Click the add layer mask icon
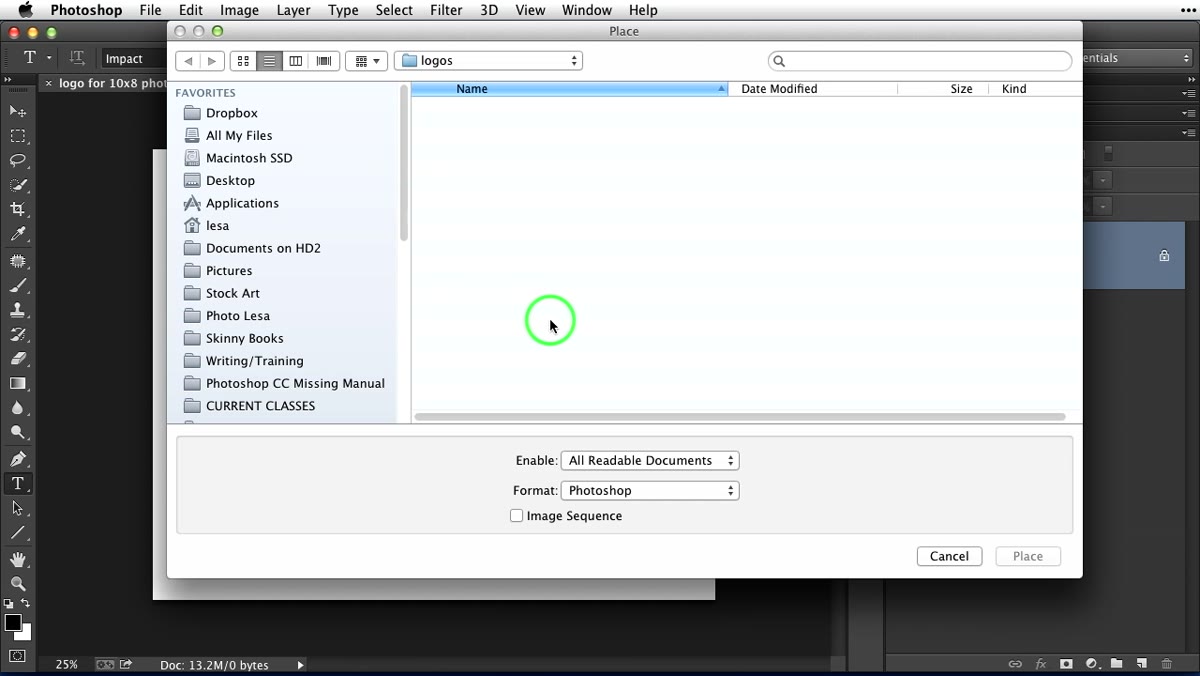 1066,664
